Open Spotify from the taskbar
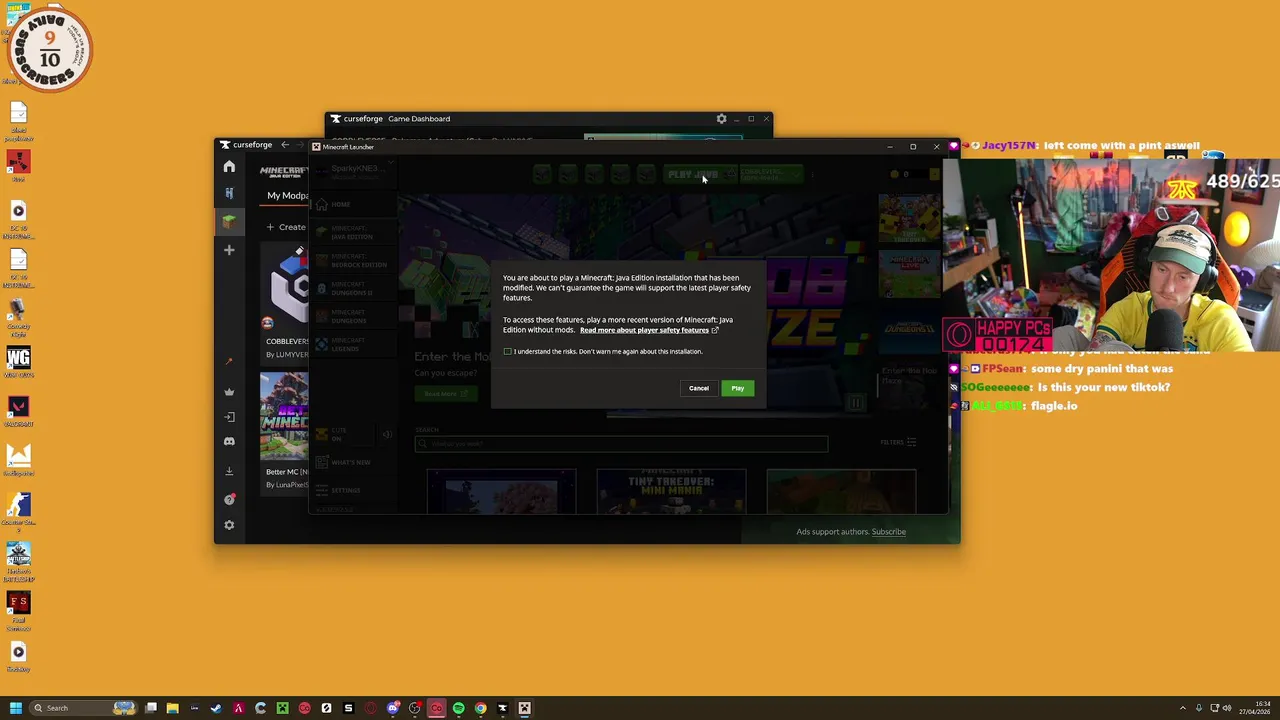The image size is (1280, 720). coord(458,708)
